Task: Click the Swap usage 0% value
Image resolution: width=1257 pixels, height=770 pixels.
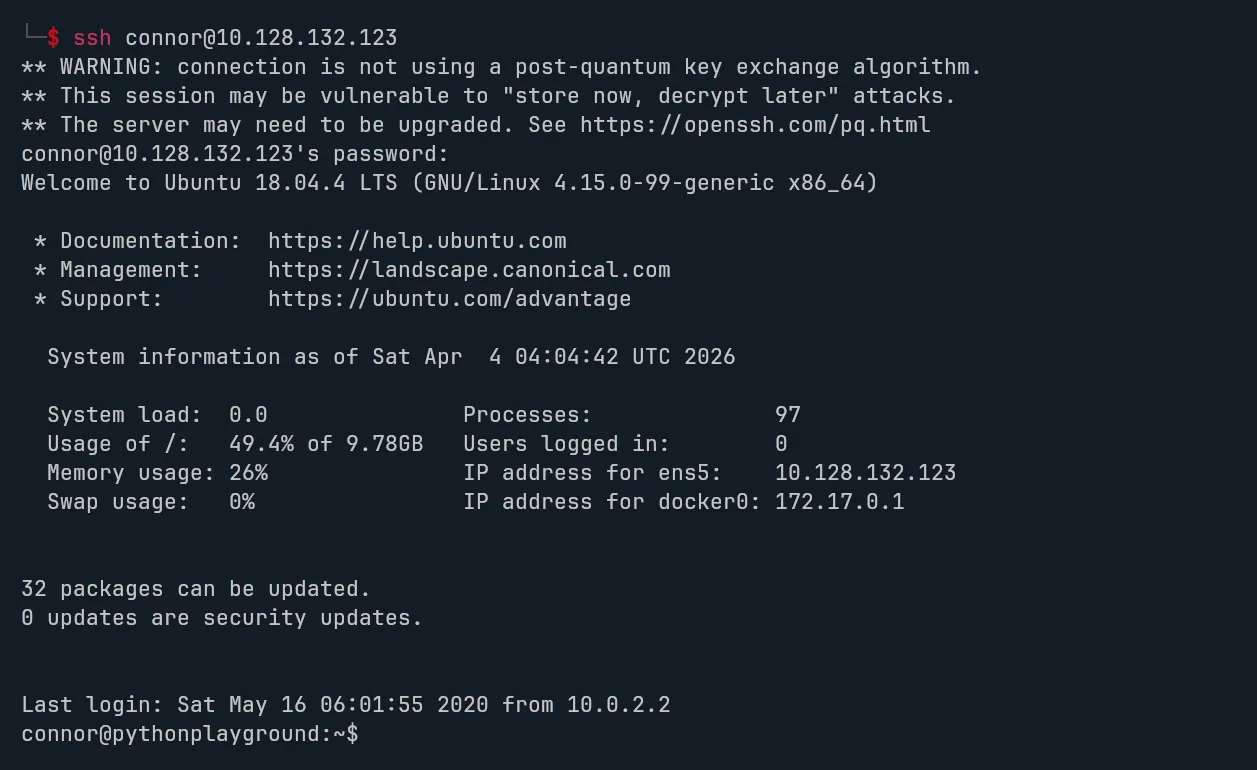Action: coord(242,502)
